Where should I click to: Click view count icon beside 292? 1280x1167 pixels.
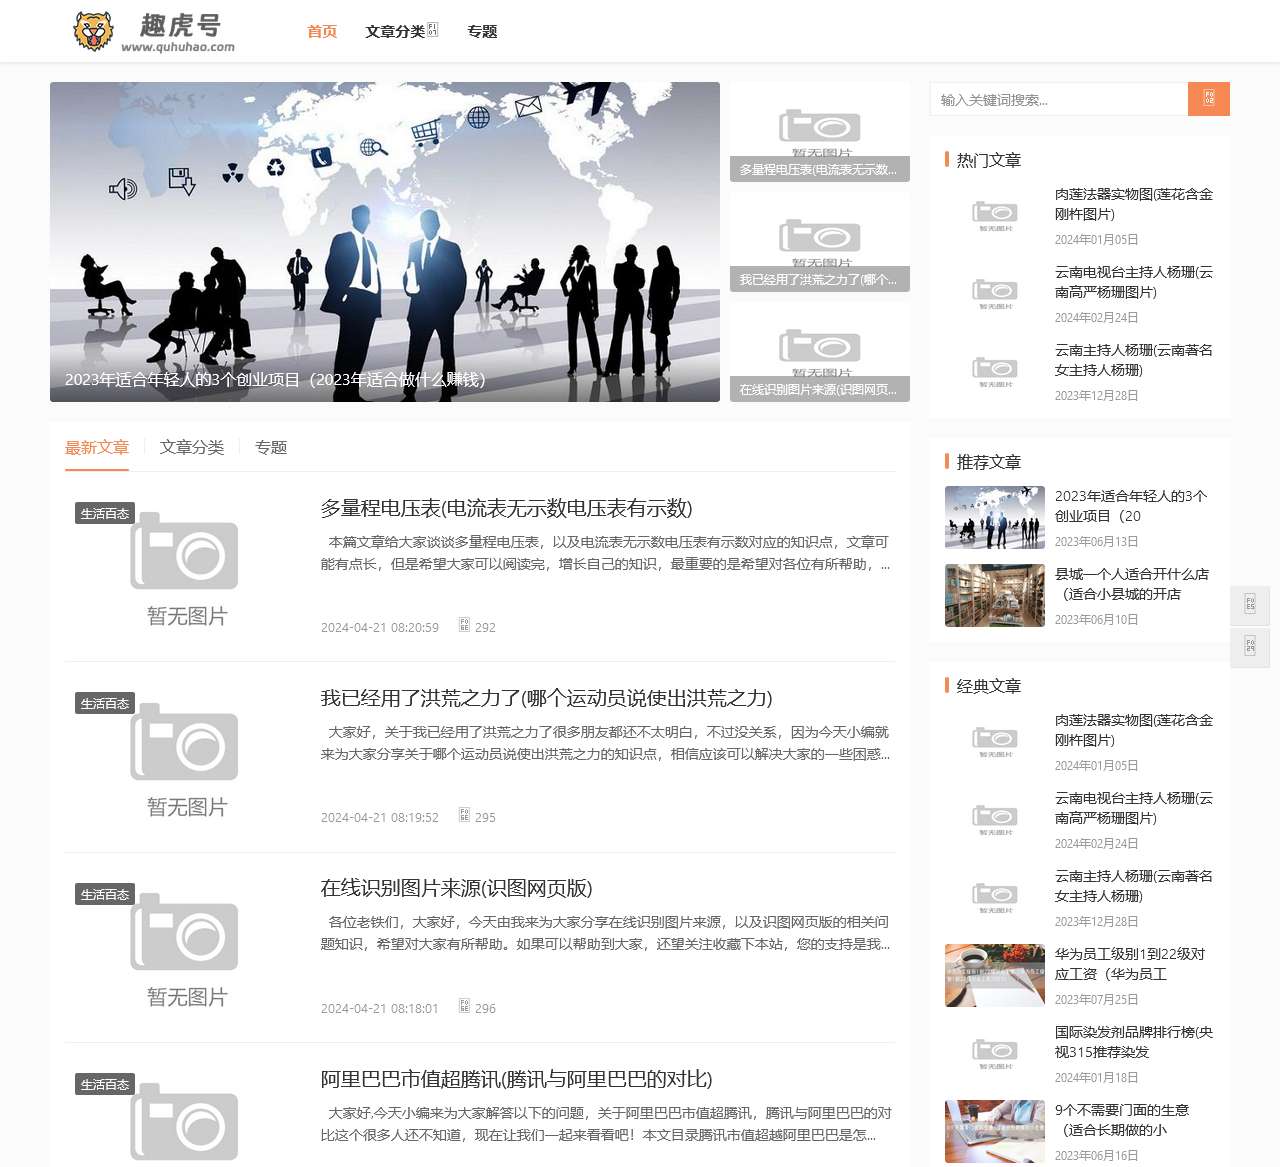(464, 625)
